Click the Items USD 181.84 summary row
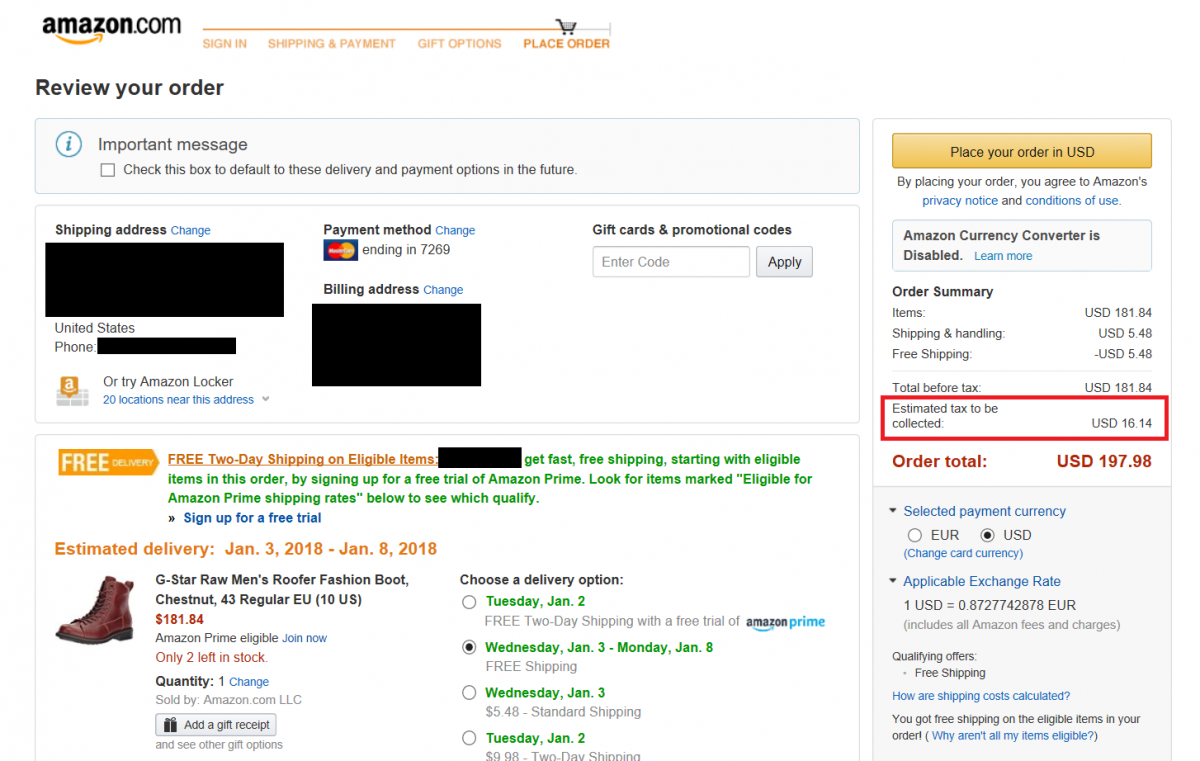The height and width of the screenshot is (761, 1200). (x=1022, y=313)
